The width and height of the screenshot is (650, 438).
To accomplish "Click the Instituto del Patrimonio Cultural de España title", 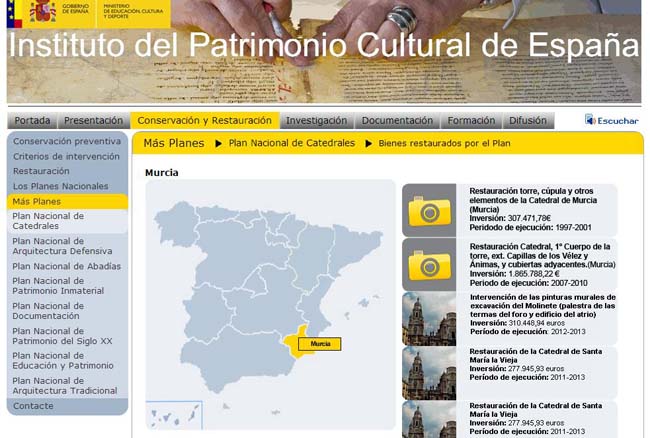I will pyautogui.click(x=324, y=44).
